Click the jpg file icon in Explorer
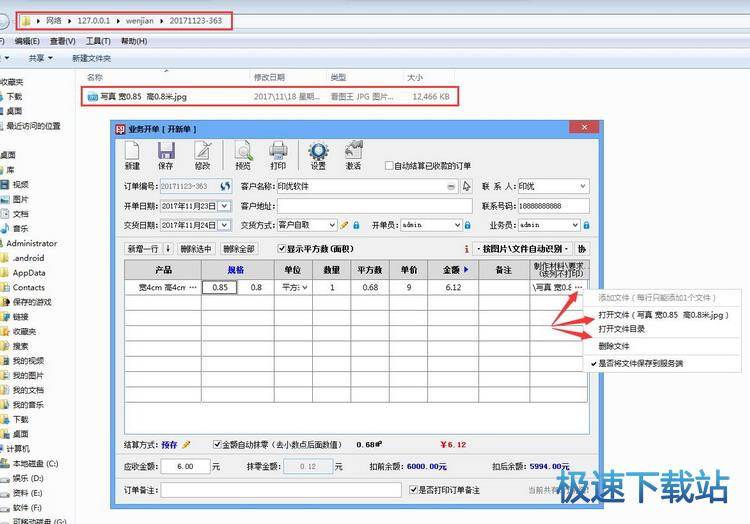This screenshot has height=524, width=750. [93, 97]
